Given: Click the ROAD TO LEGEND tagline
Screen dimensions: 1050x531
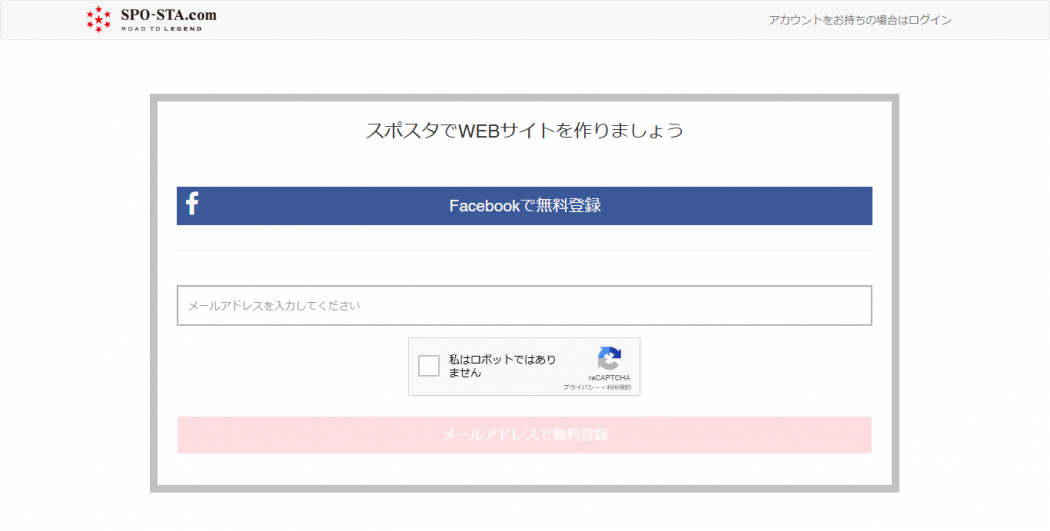Looking at the screenshot, I should click(161, 29).
